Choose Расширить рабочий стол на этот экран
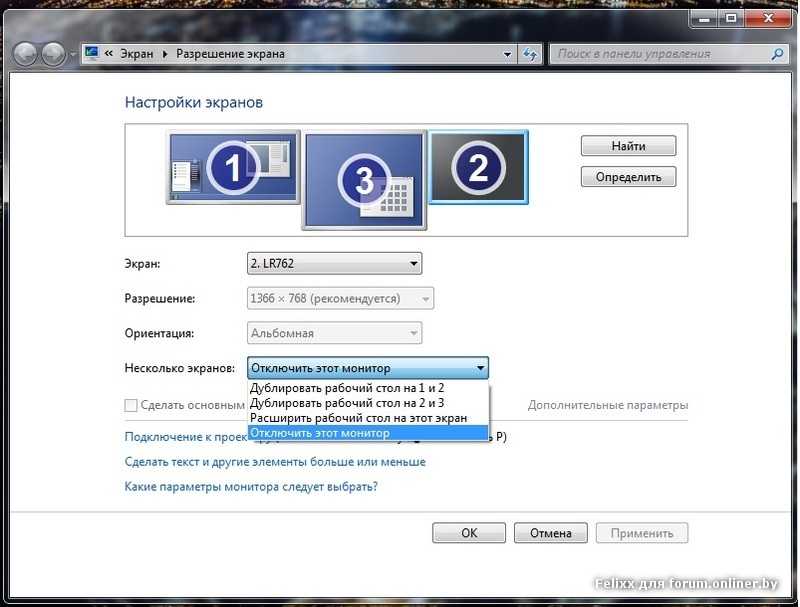This screenshot has width=800, height=607. point(367,418)
